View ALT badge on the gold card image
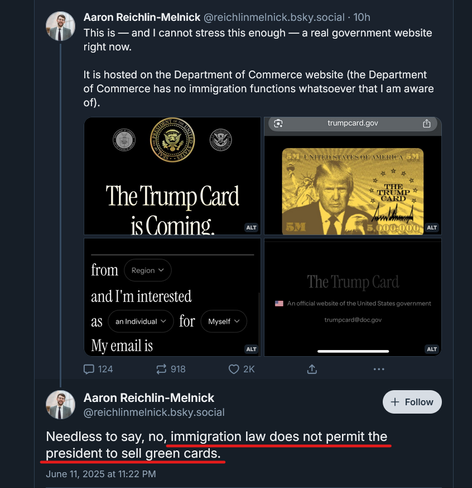This screenshot has height=488, width=472. (x=432, y=228)
